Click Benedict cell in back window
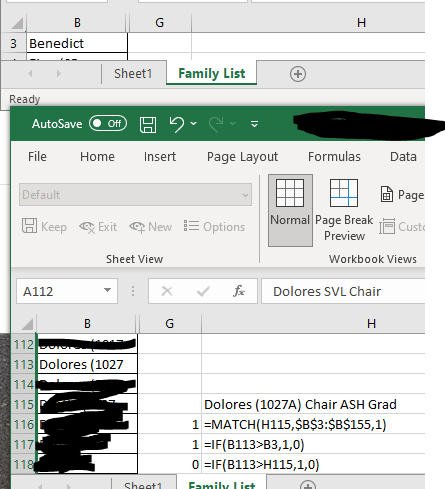 tap(77, 43)
